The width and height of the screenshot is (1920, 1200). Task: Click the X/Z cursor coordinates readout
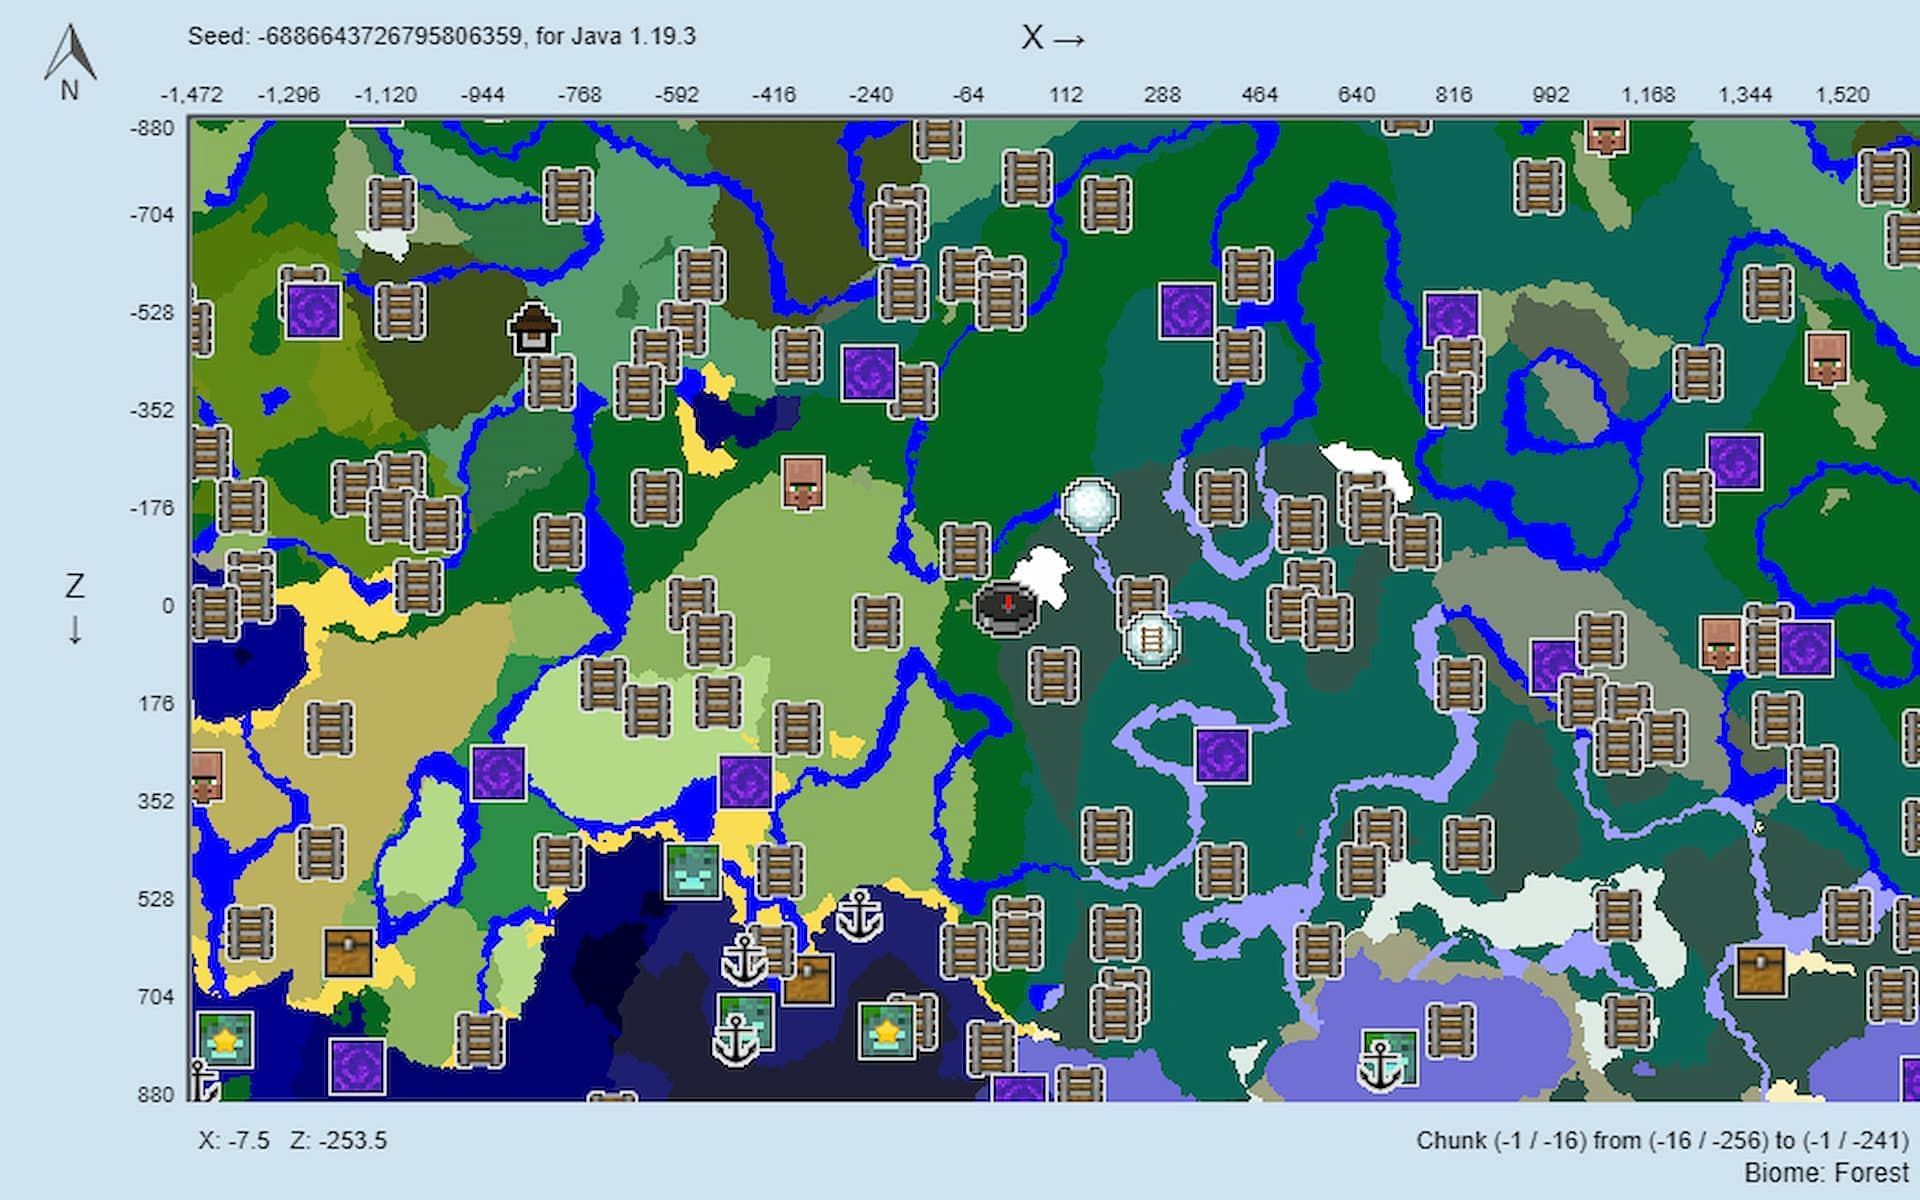pos(292,1141)
